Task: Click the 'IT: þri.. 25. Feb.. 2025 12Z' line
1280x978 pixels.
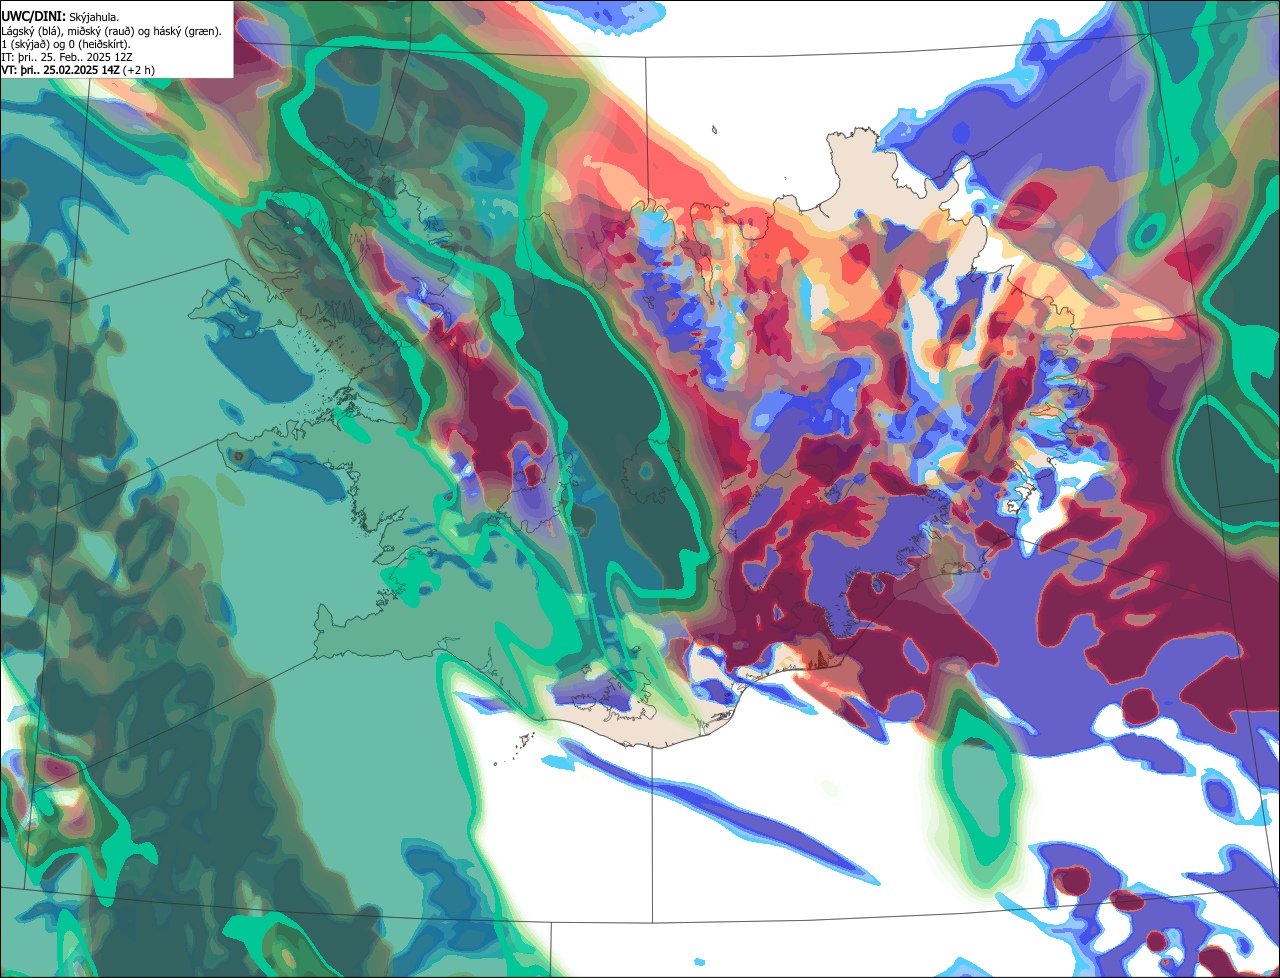Action: click(67, 57)
